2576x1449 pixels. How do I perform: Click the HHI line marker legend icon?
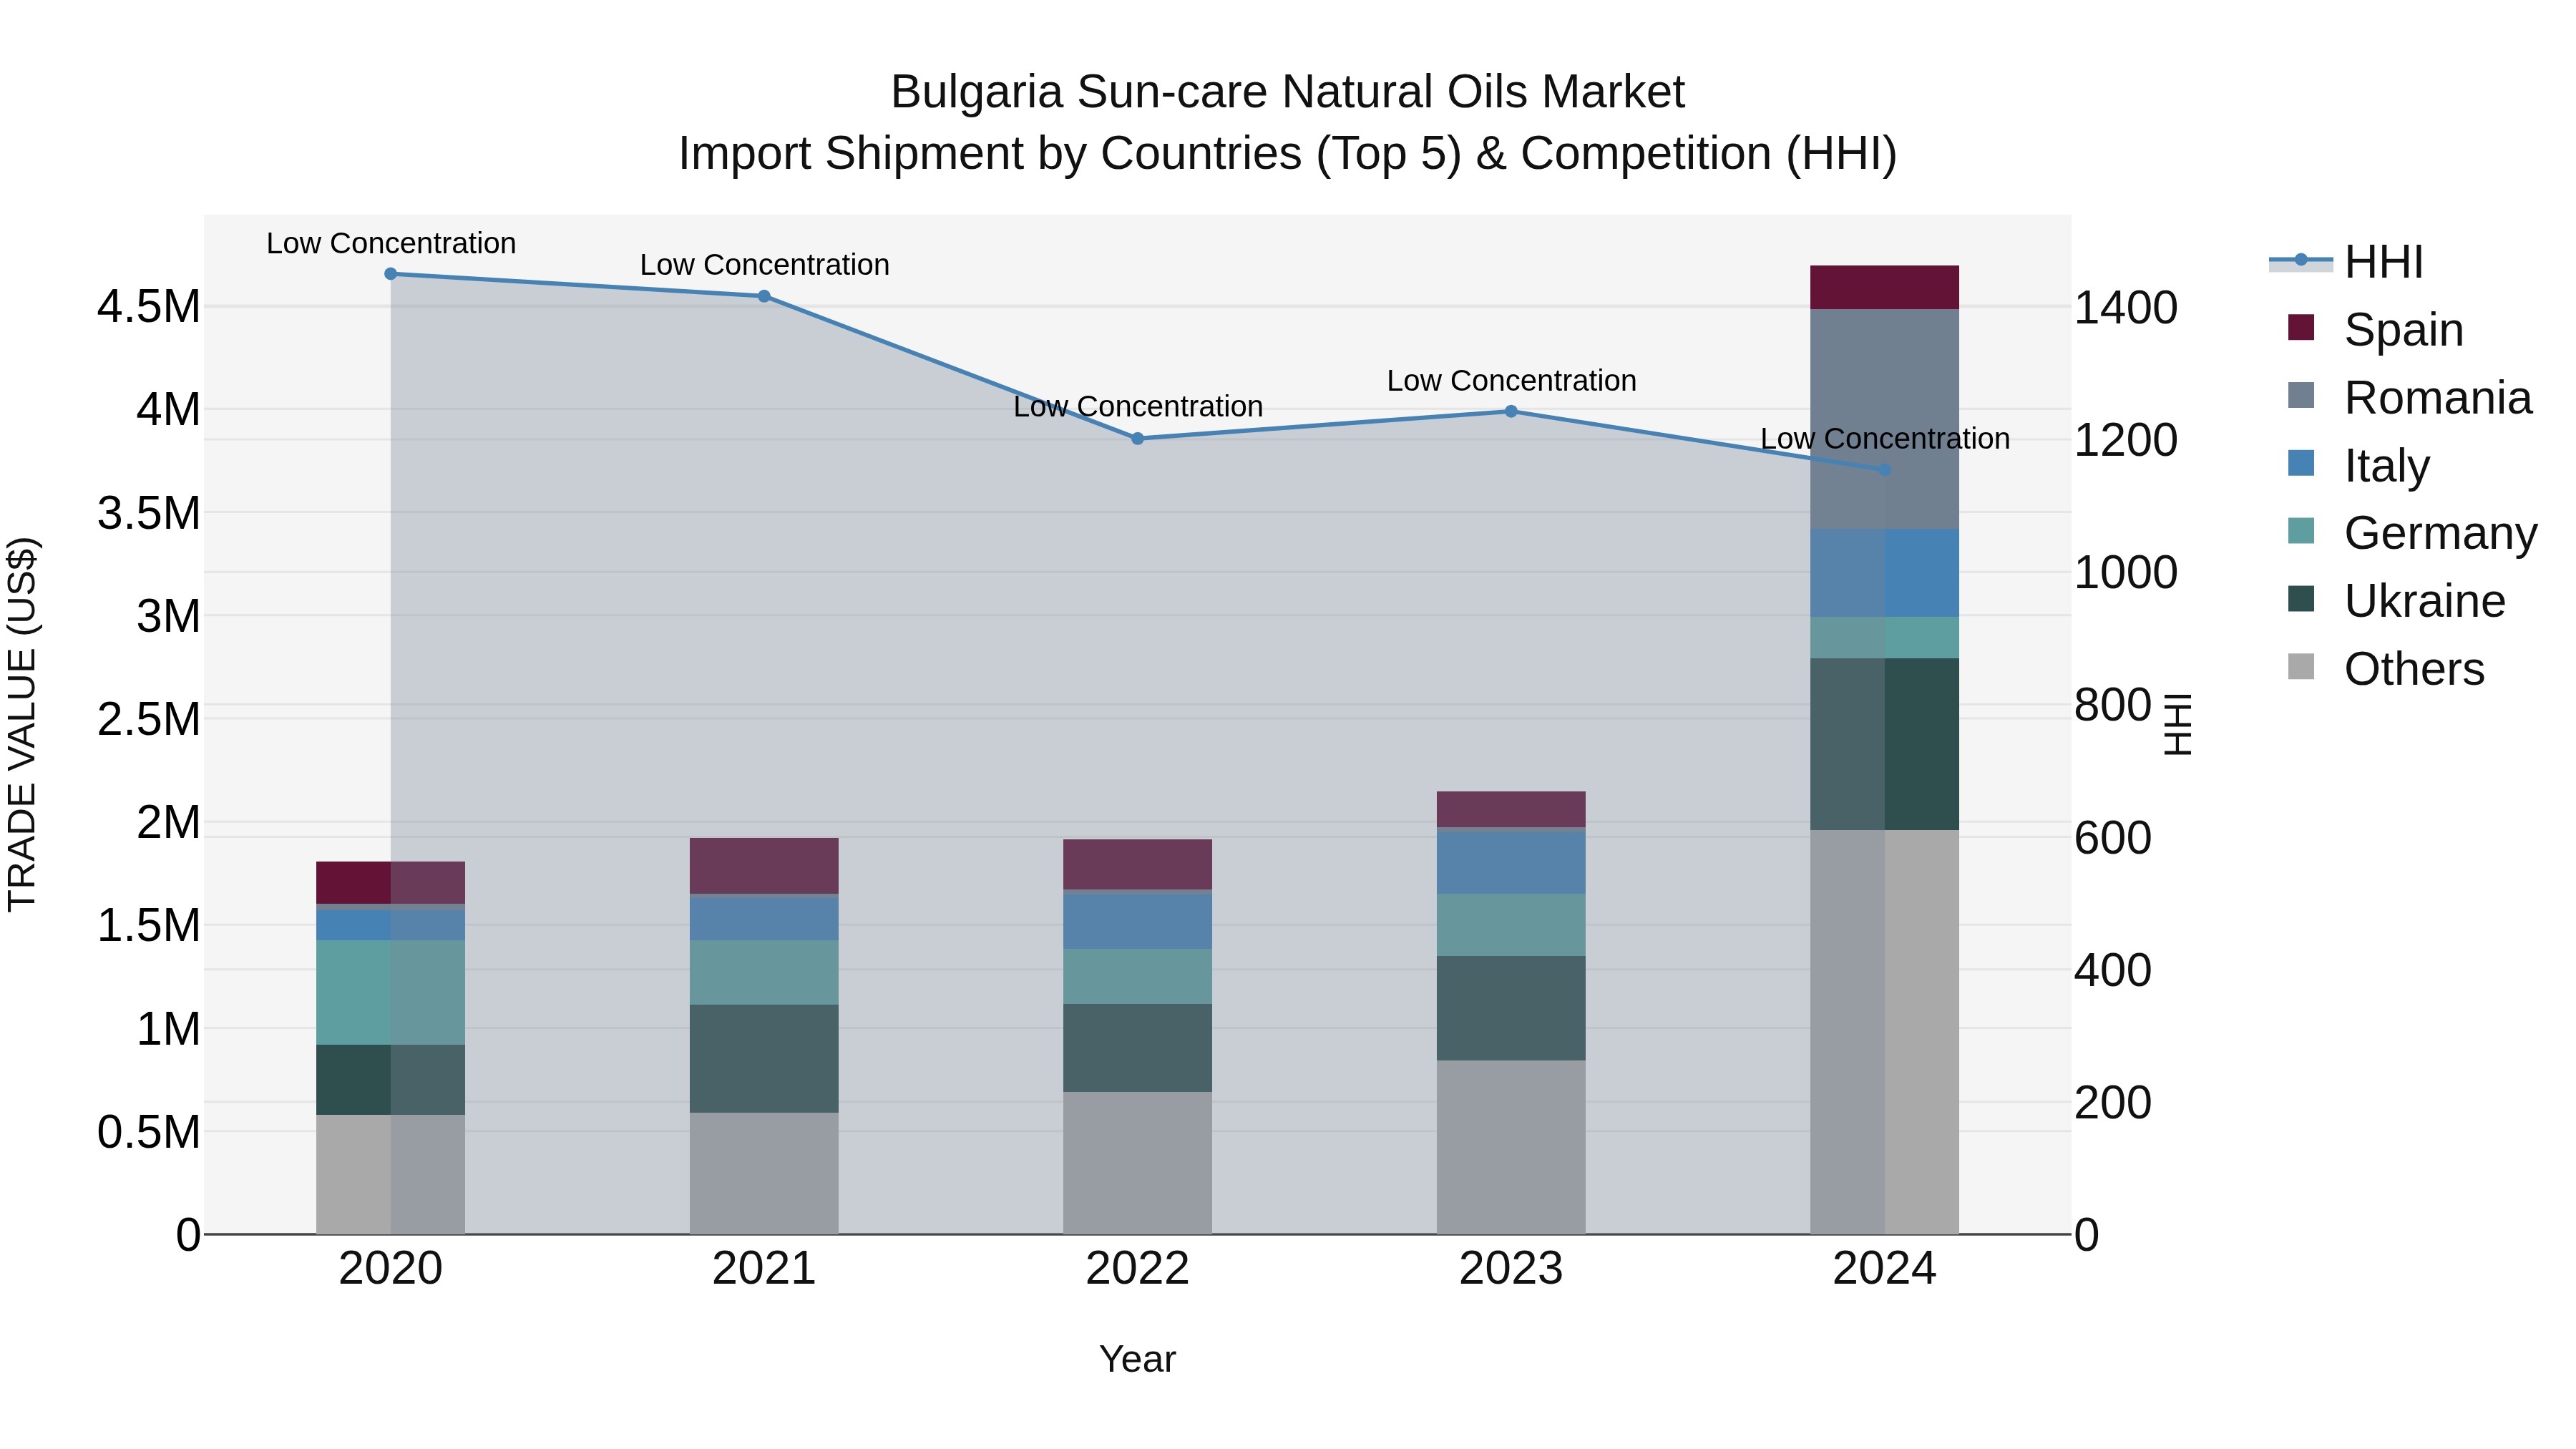pos(2301,261)
